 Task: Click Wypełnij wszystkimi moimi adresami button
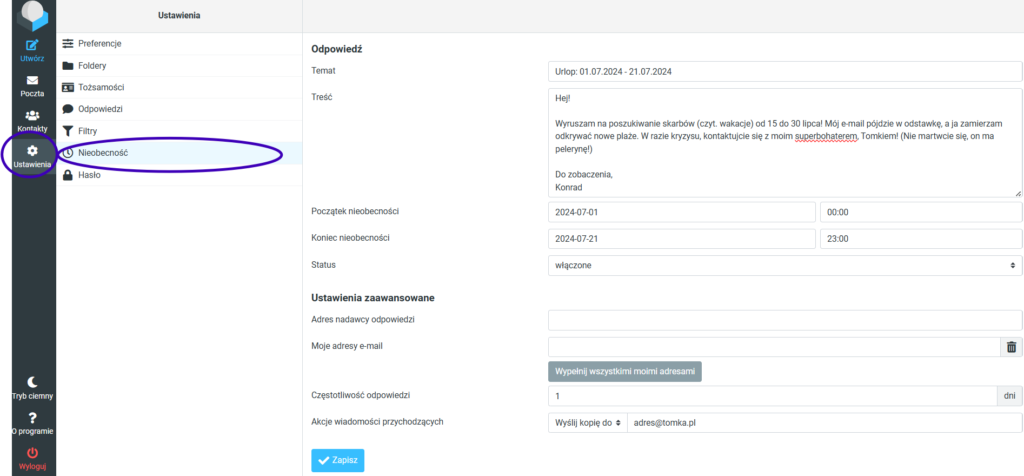(x=625, y=372)
